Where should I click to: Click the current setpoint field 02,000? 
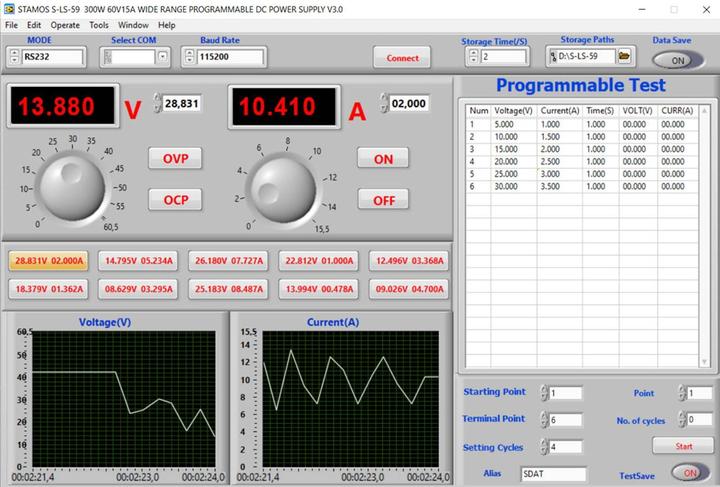point(409,103)
